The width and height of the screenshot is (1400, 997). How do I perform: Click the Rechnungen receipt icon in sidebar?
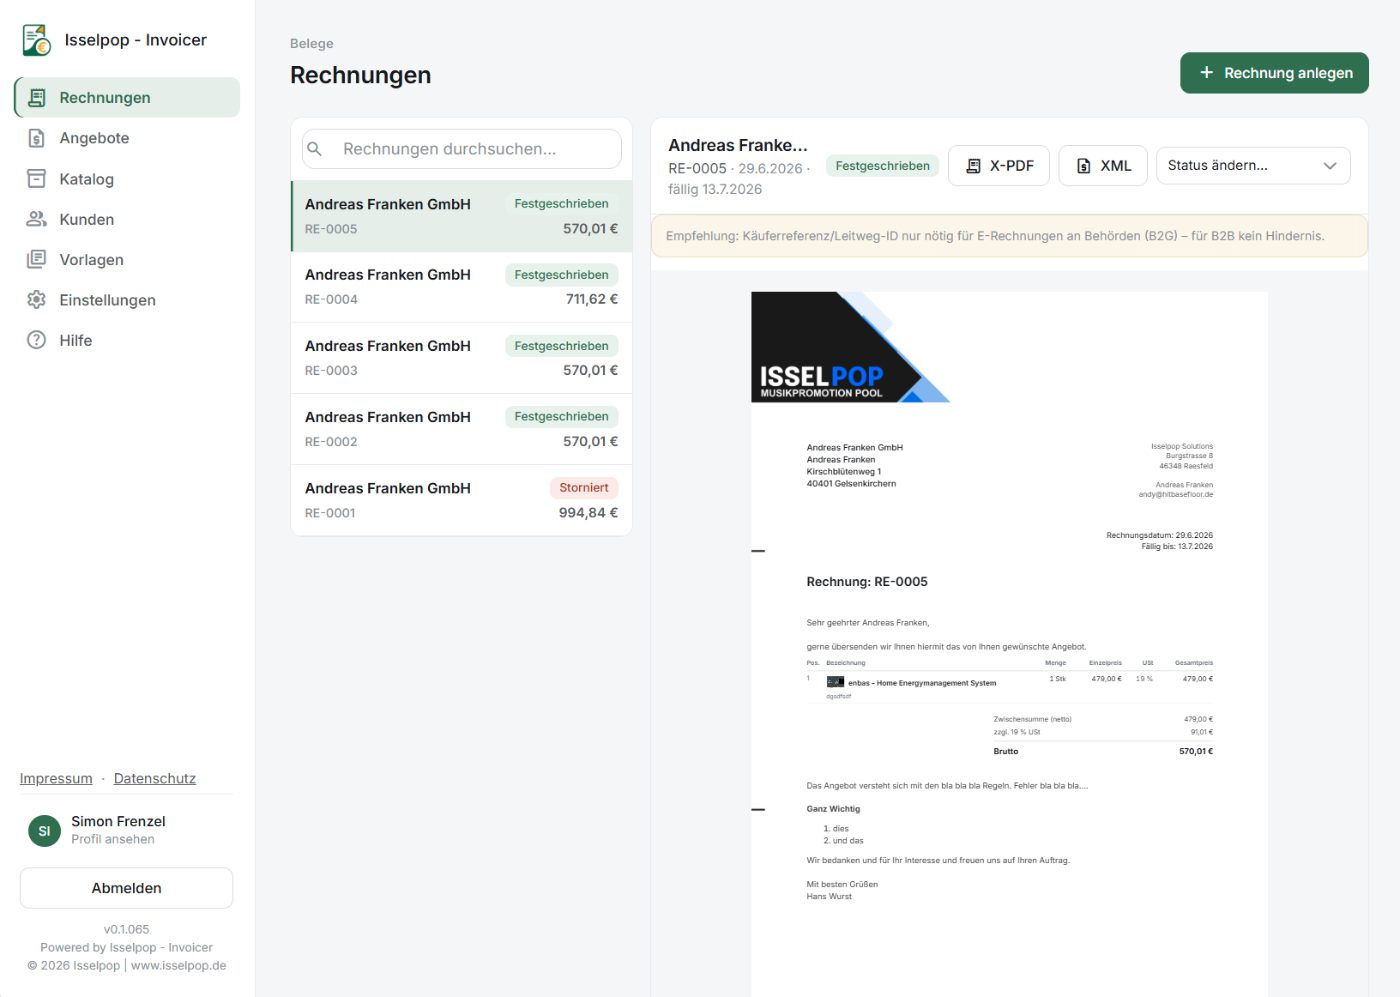coord(37,98)
